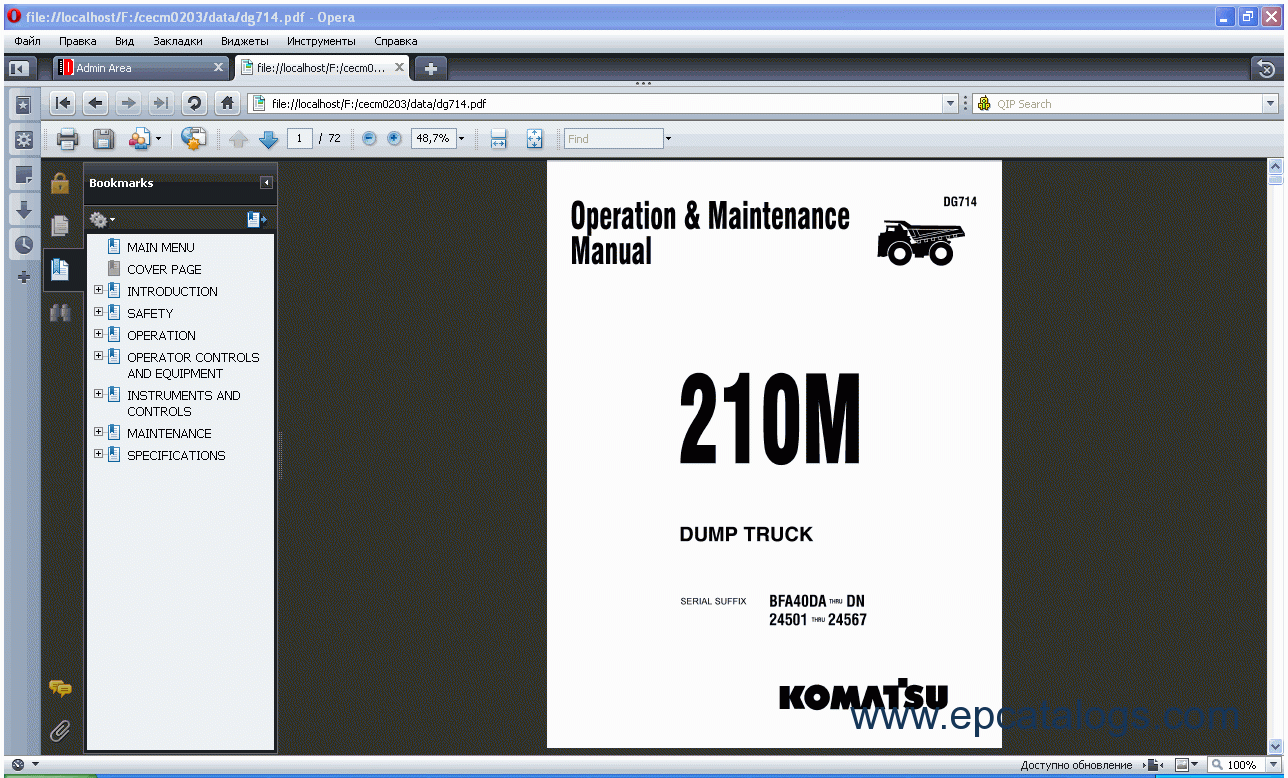The height and width of the screenshot is (778, 1288).
Task: Toggle Opera panel sidebar visibility
Action: click(18, 68)
